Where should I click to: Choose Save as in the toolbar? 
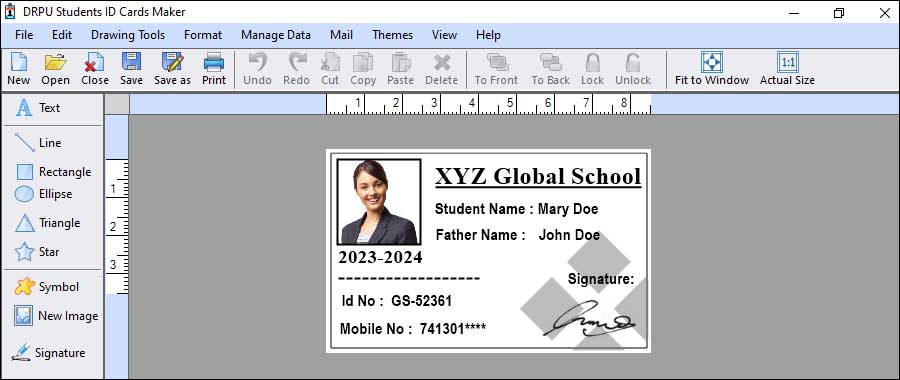[x=172, y=69]
